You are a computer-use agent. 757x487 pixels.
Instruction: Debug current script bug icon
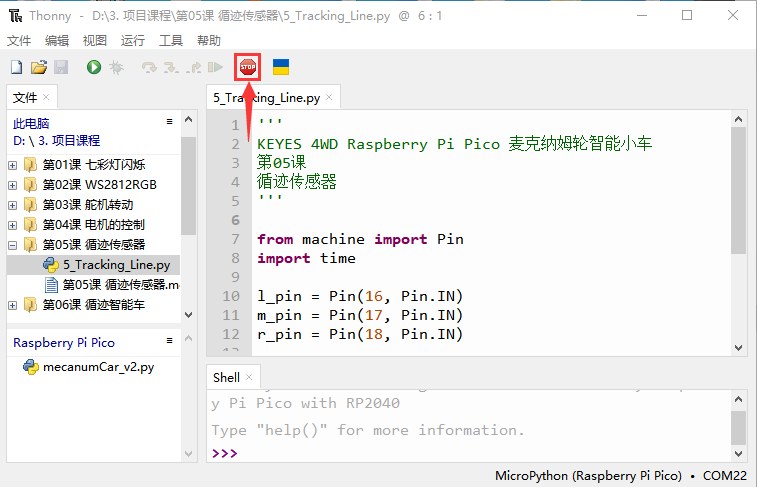pyautogui.click(x=116, y=67)
